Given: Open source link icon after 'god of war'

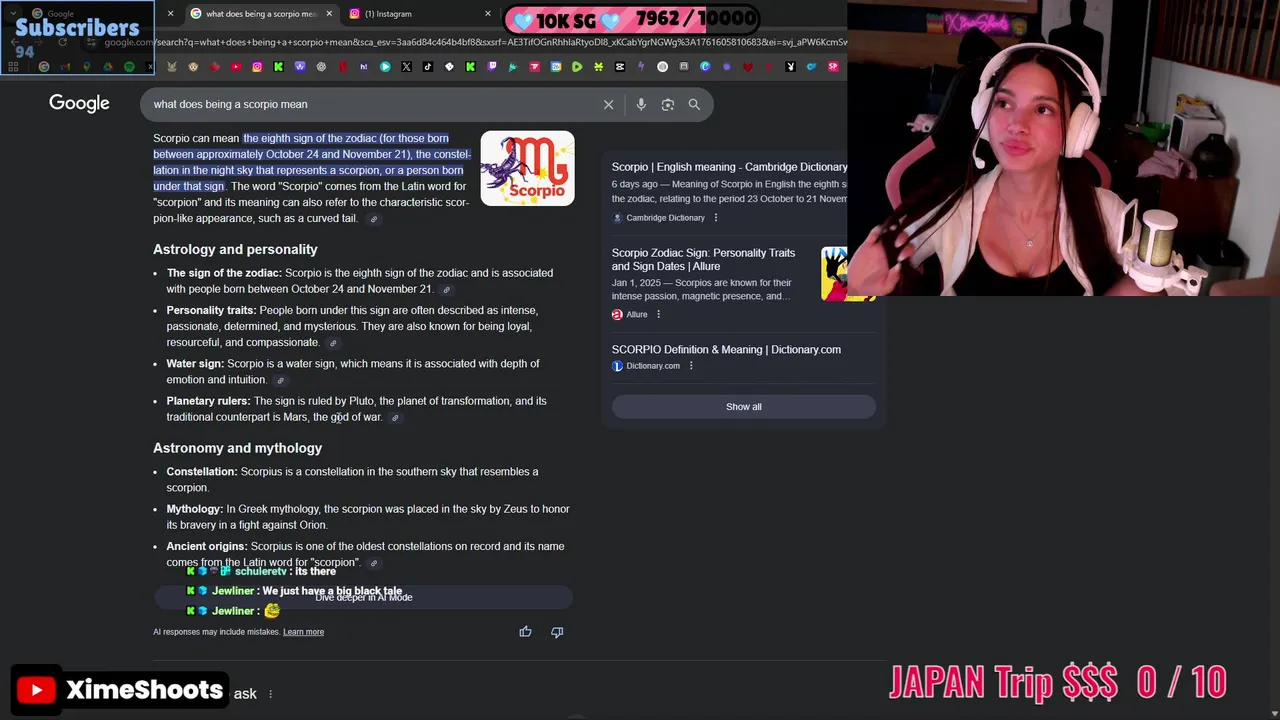Looking at the screenshot, I should pyautogui.click(x=395, y=418).
